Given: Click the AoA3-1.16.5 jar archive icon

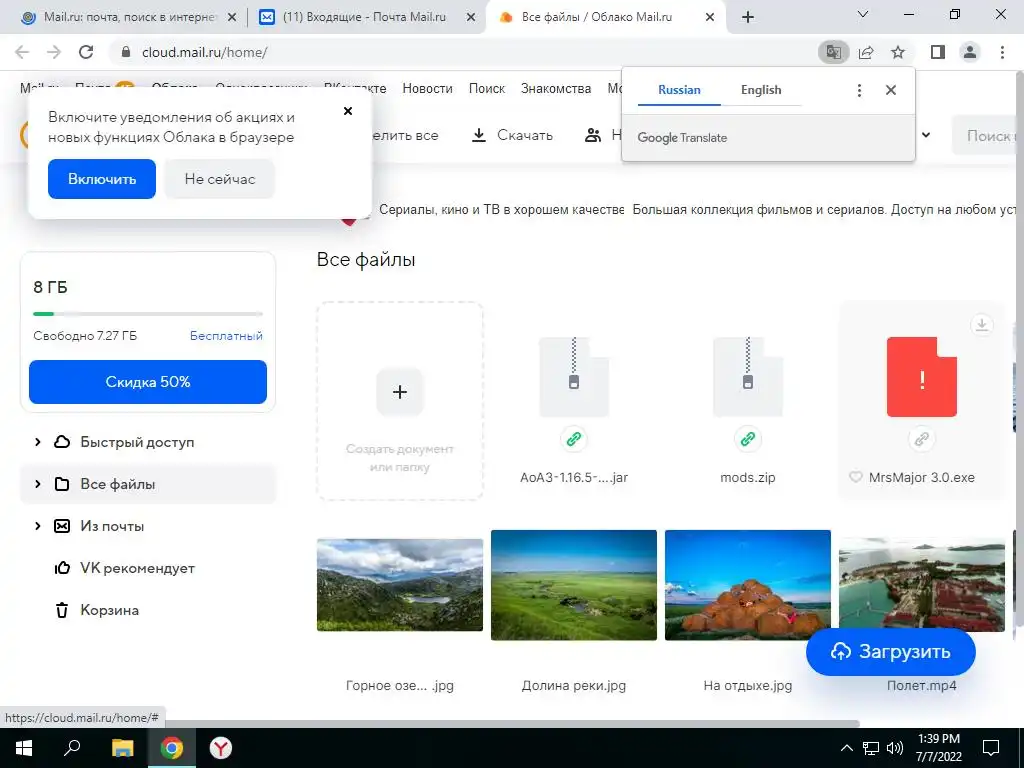Looking at the screenshot, I should click(x=574, y=377).
